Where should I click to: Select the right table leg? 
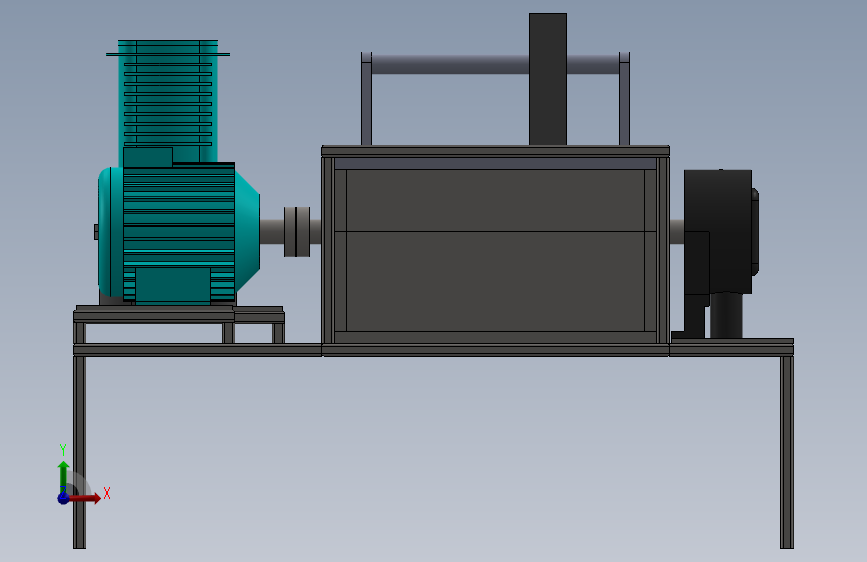(x=787, y=452)
